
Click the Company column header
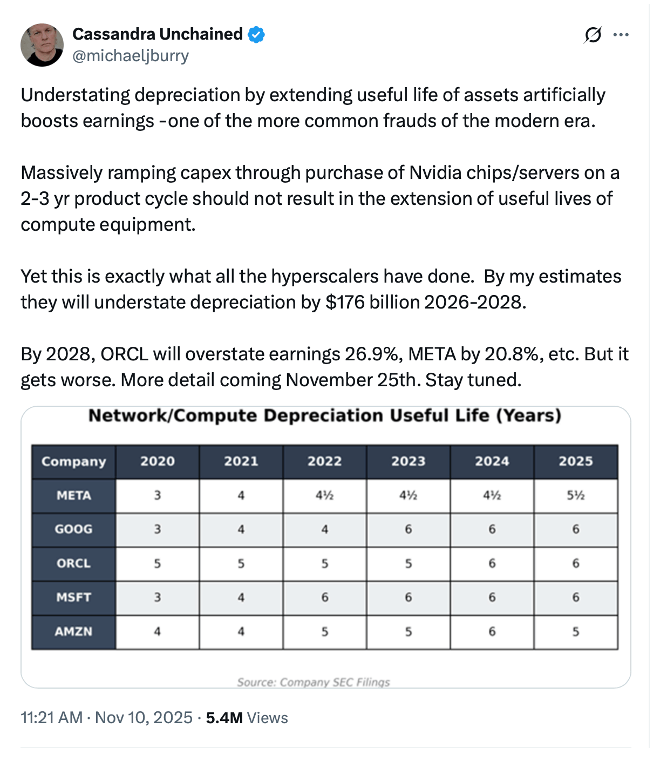click(74, 461)
